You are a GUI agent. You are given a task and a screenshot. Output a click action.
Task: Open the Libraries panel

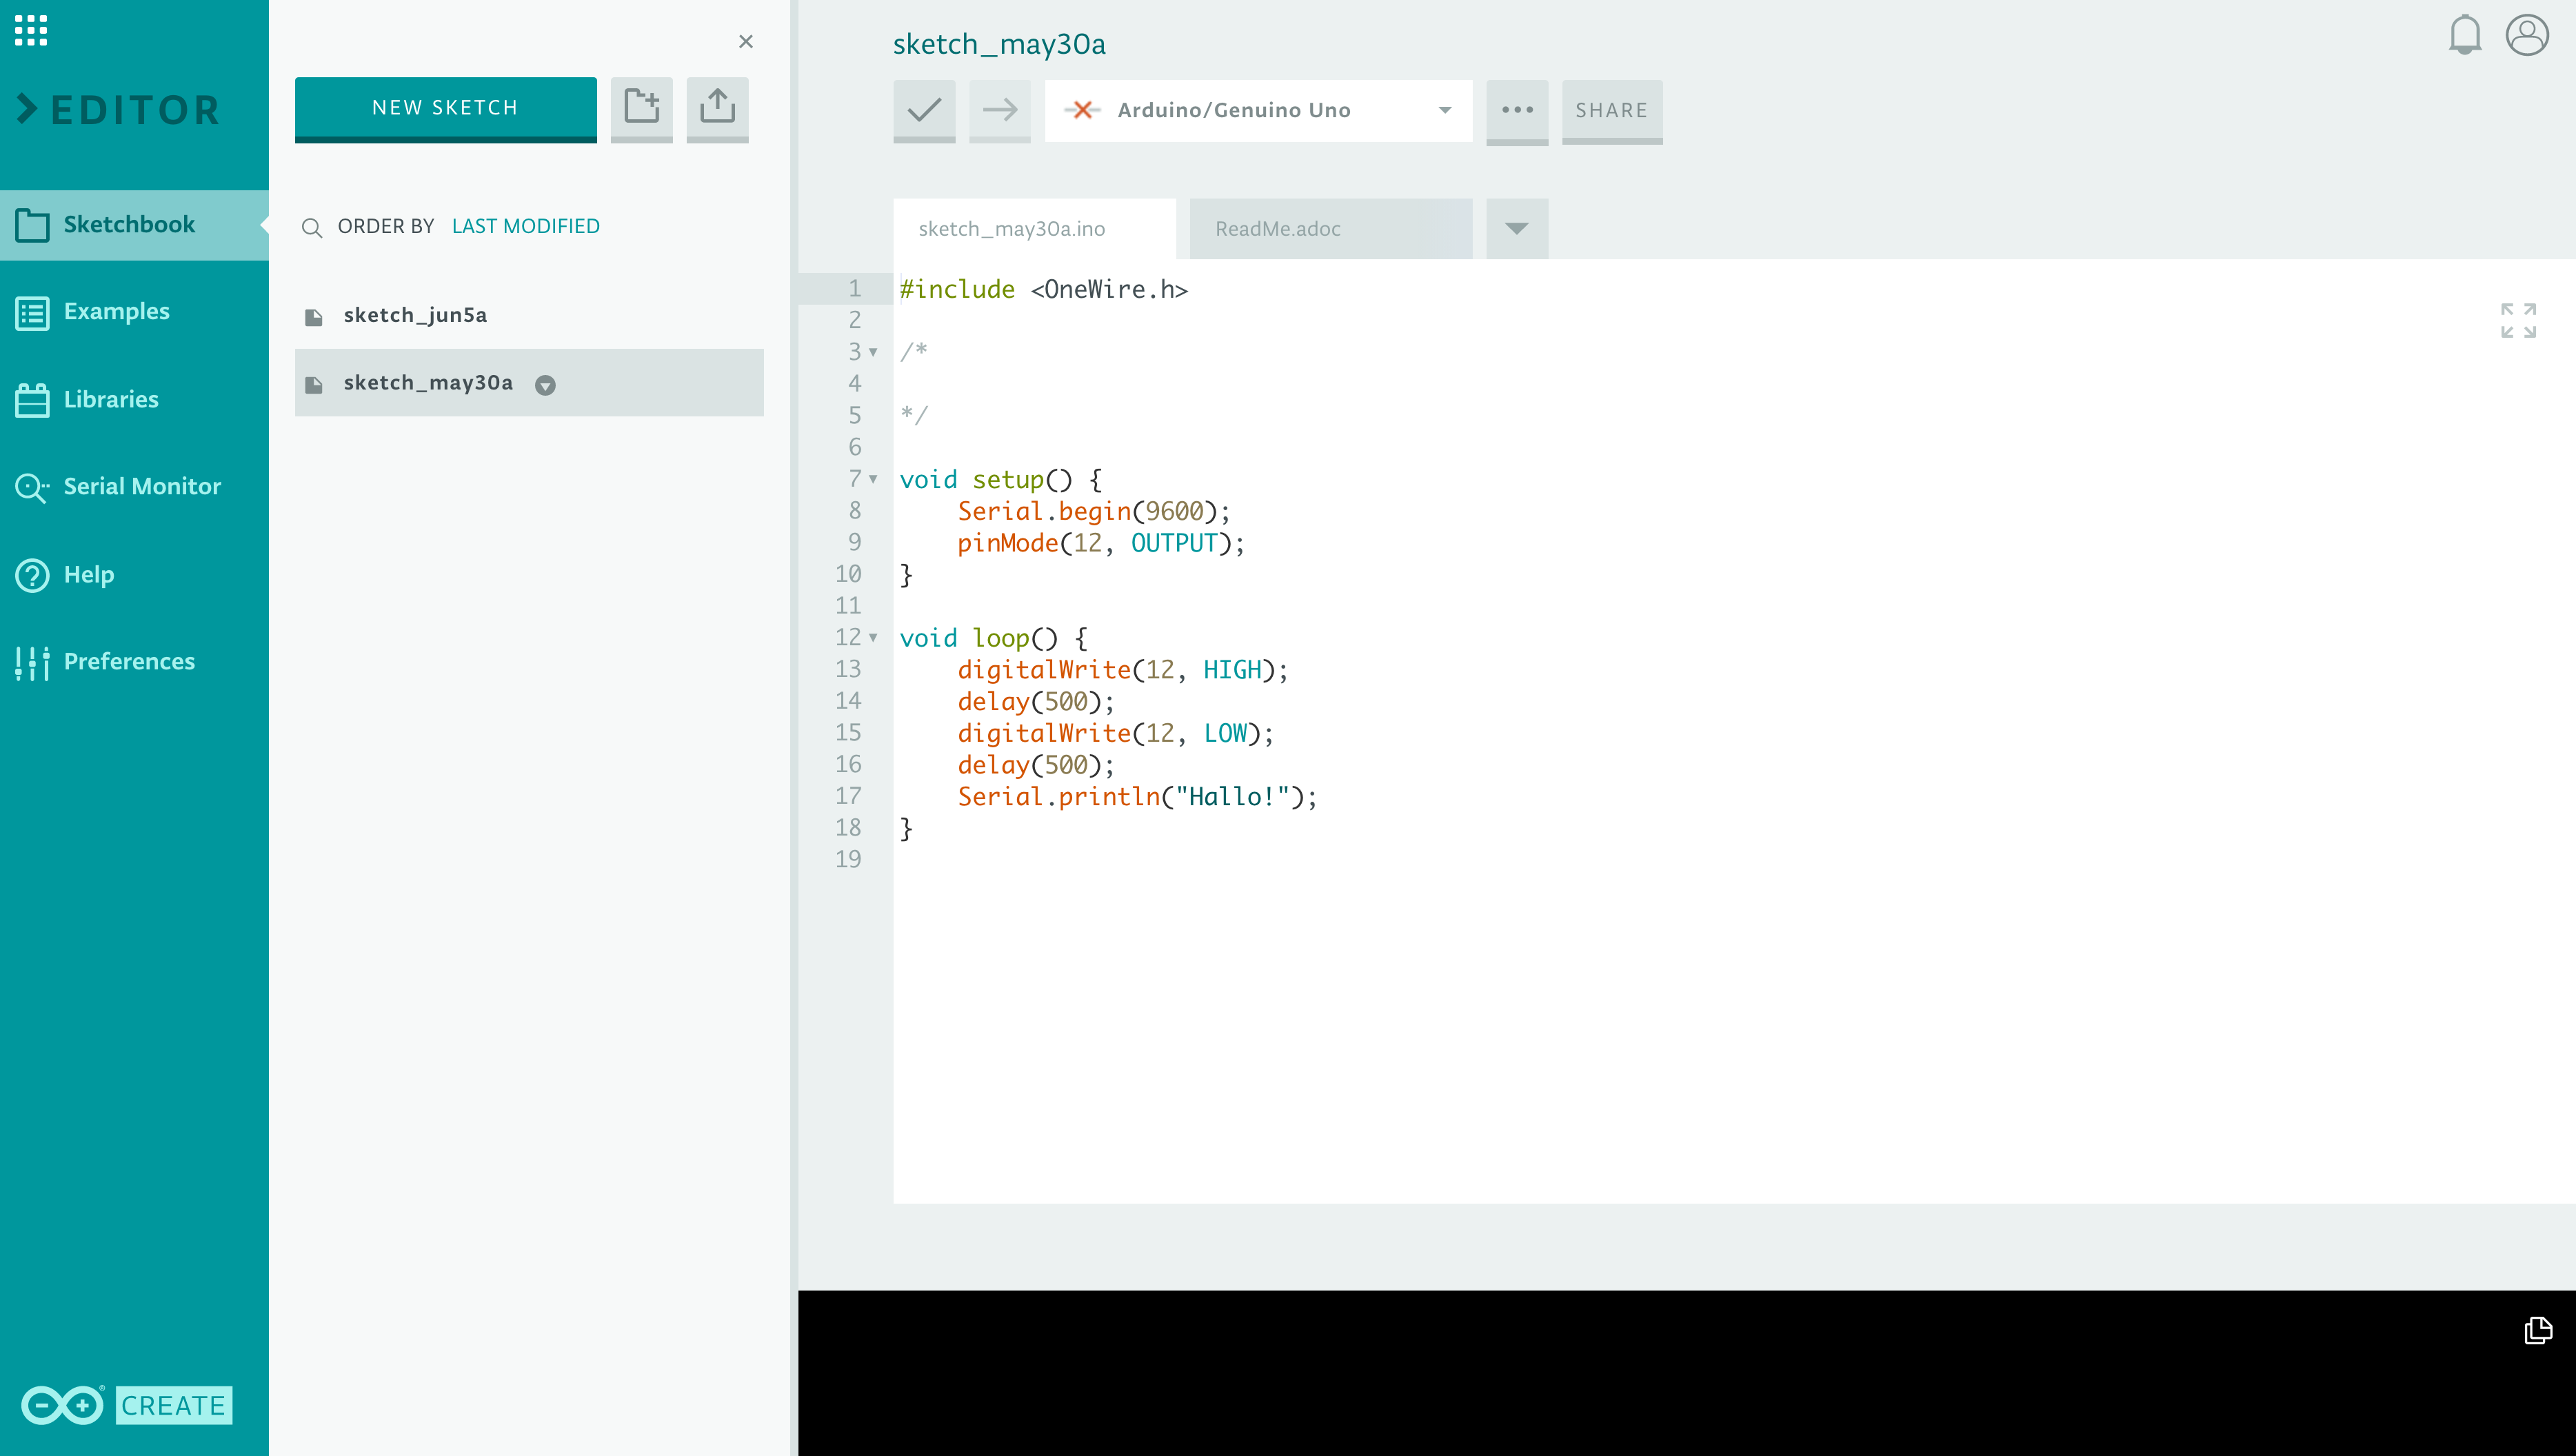pos(111,399)
